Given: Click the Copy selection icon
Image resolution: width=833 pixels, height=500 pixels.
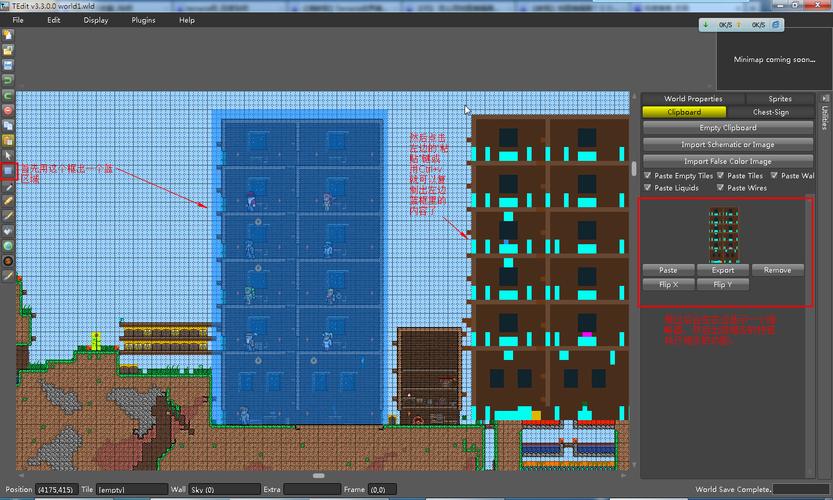Looking at the screenshot, I should (8, 126).
